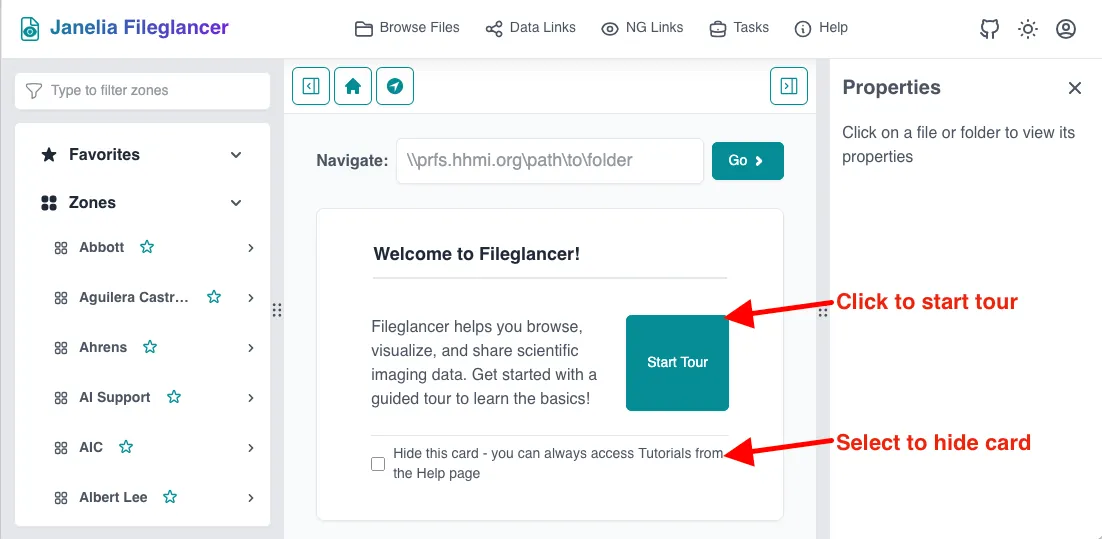This screenshot has width=1102, height=539.
Task: Click the Abbott zone grid icon
Action: (61, 248)
